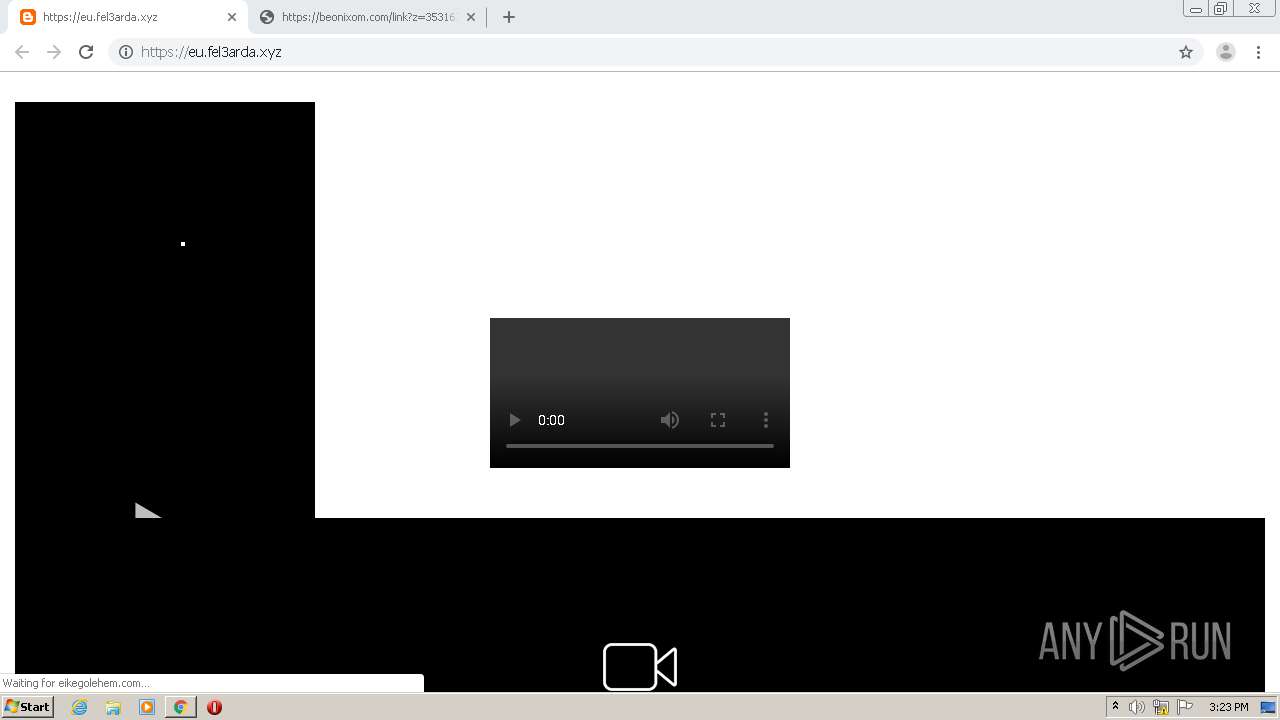The image size is (1280, 720).
Task: Click the address bar URL
Action: click(211, 52)
